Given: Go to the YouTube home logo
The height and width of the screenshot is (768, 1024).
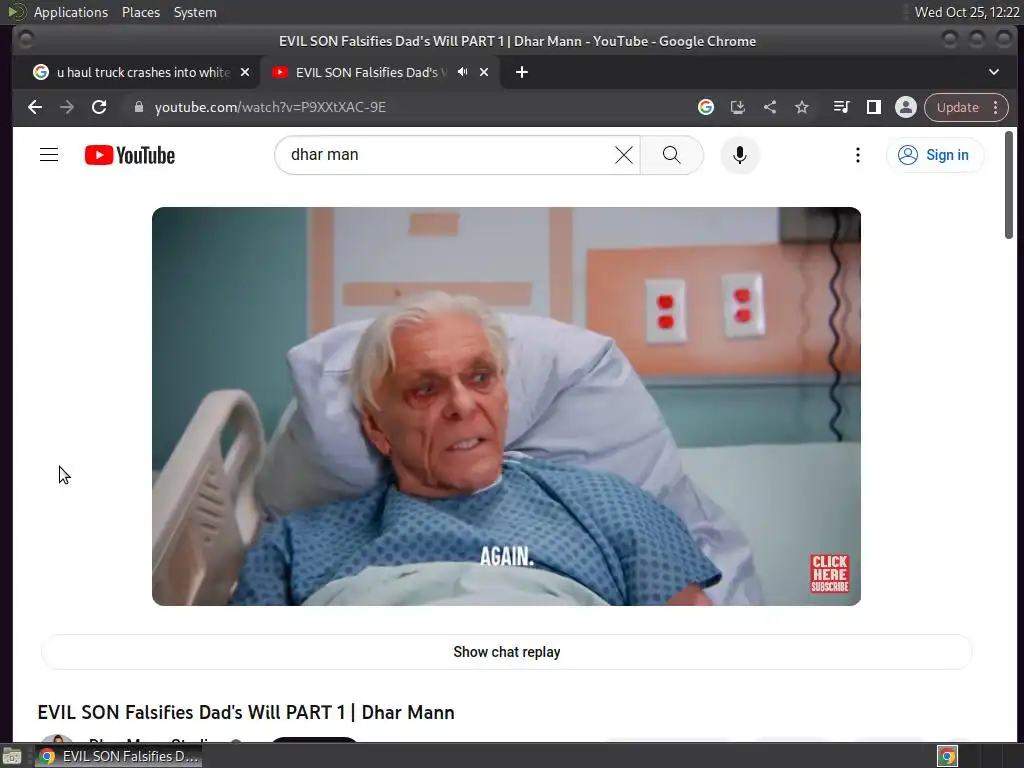Looking at the screenshot, I should click(x=130, y=155).
